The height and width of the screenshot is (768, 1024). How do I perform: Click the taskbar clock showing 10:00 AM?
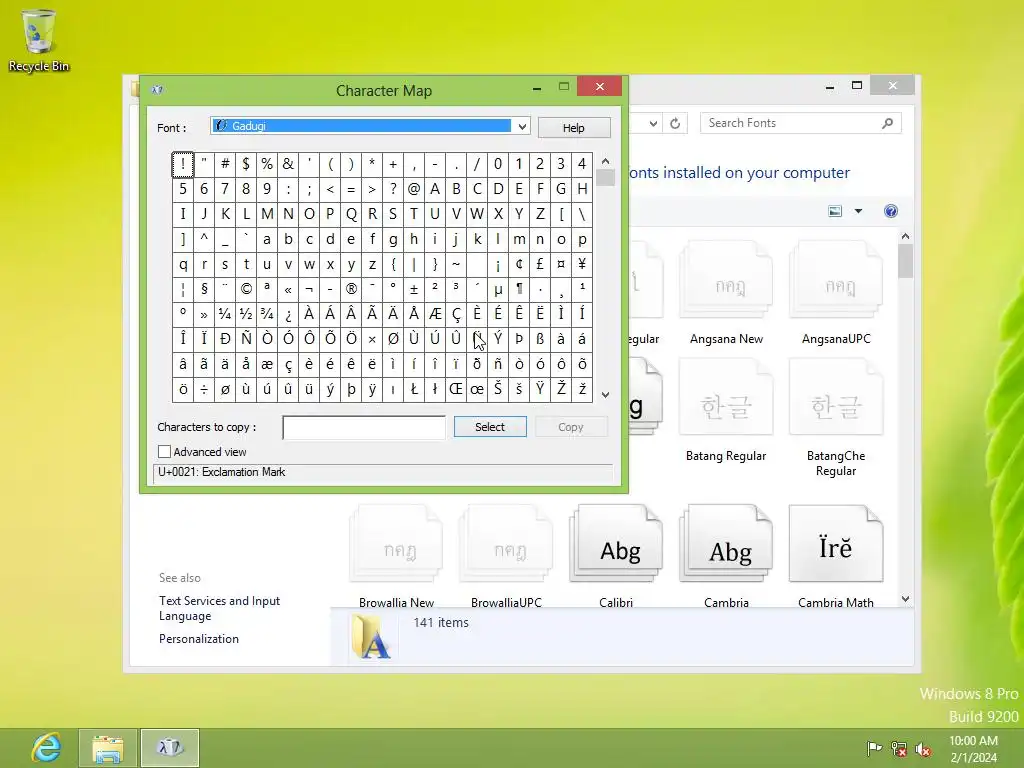[x=973, y=748]
